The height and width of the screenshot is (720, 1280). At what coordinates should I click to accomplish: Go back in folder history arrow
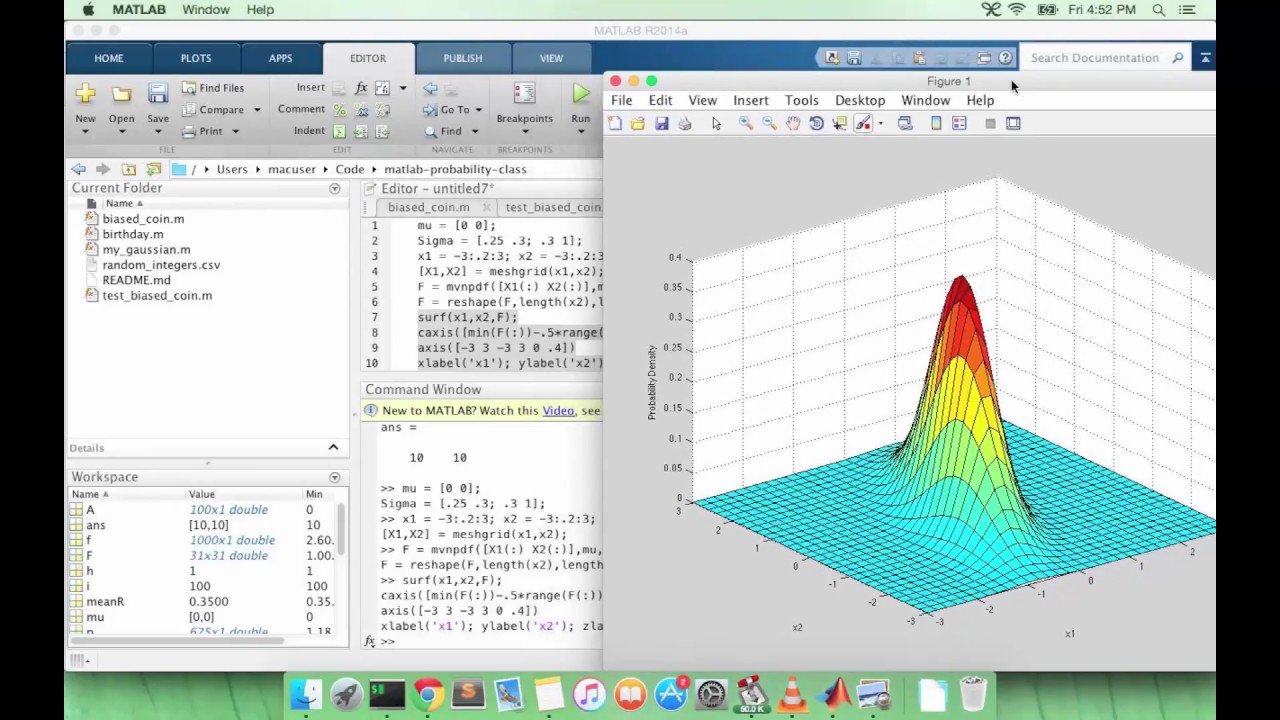pos(78,169)
